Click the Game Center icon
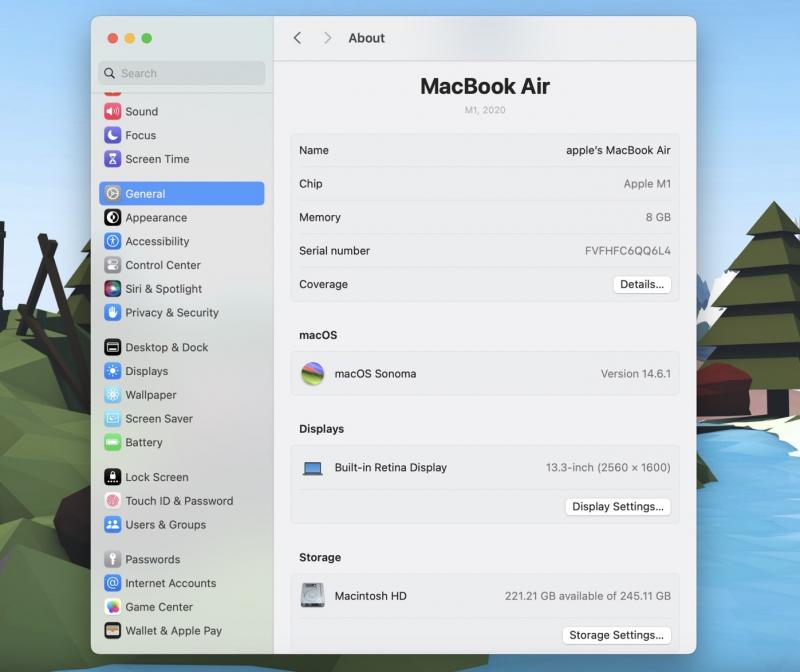The image size is (800, 672). [x=113, y=607]
